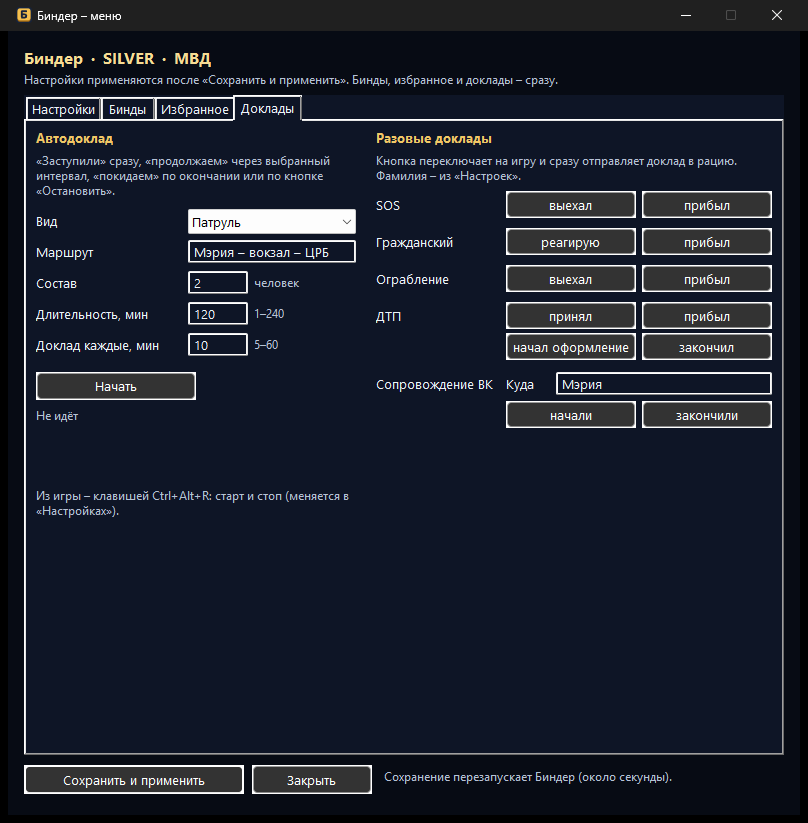Minimize the Биндер window
808x823 pixels.
coord(686,15)
